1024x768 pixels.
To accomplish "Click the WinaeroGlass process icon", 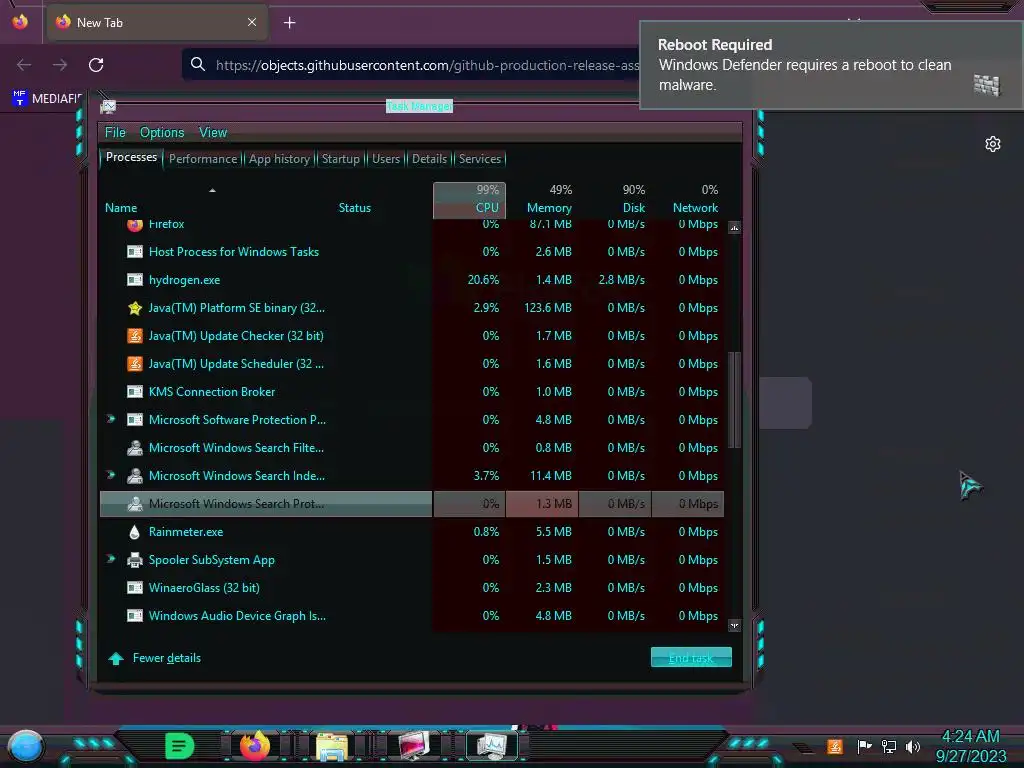I will [135, 588].
